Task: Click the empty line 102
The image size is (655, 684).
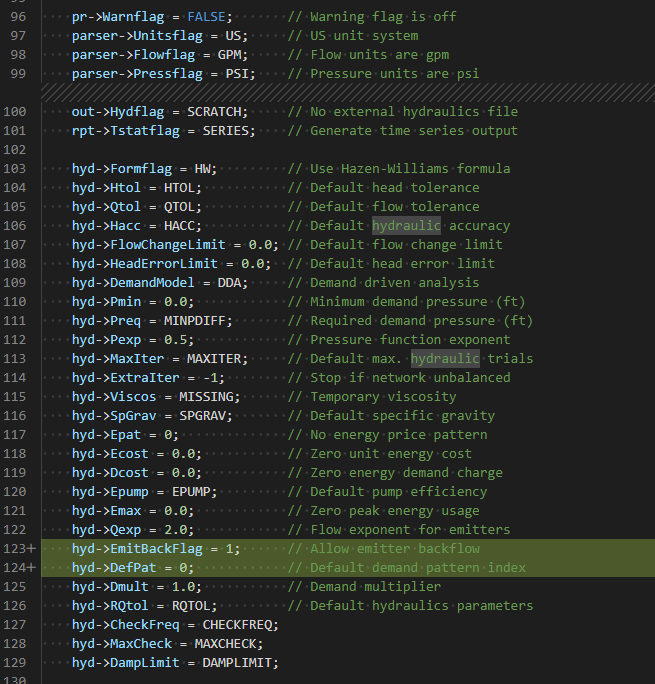Action: pos(348,150)
